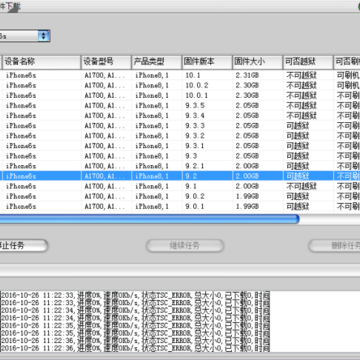Open the device model dropdown arrow
Image resolution: width=360 pixels, height=360 pixels.
[43, 36]
